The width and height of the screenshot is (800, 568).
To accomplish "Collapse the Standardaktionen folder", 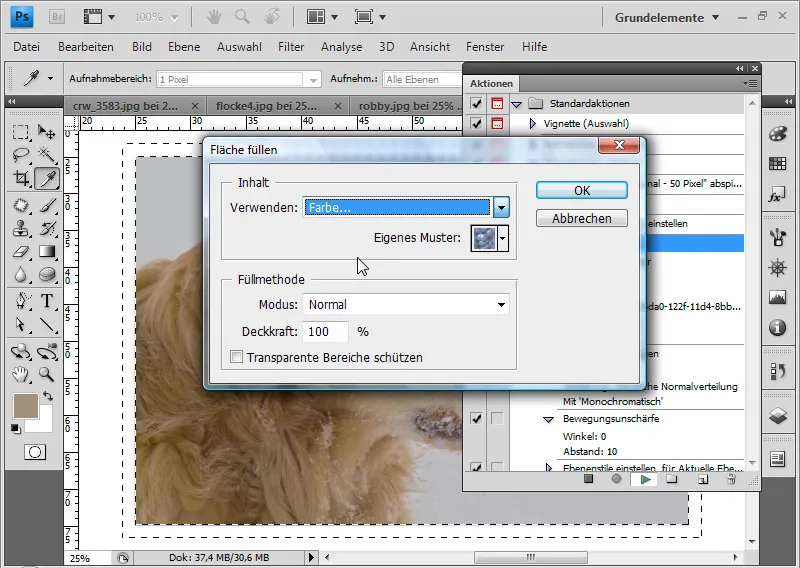I will [x=516, y=104].
